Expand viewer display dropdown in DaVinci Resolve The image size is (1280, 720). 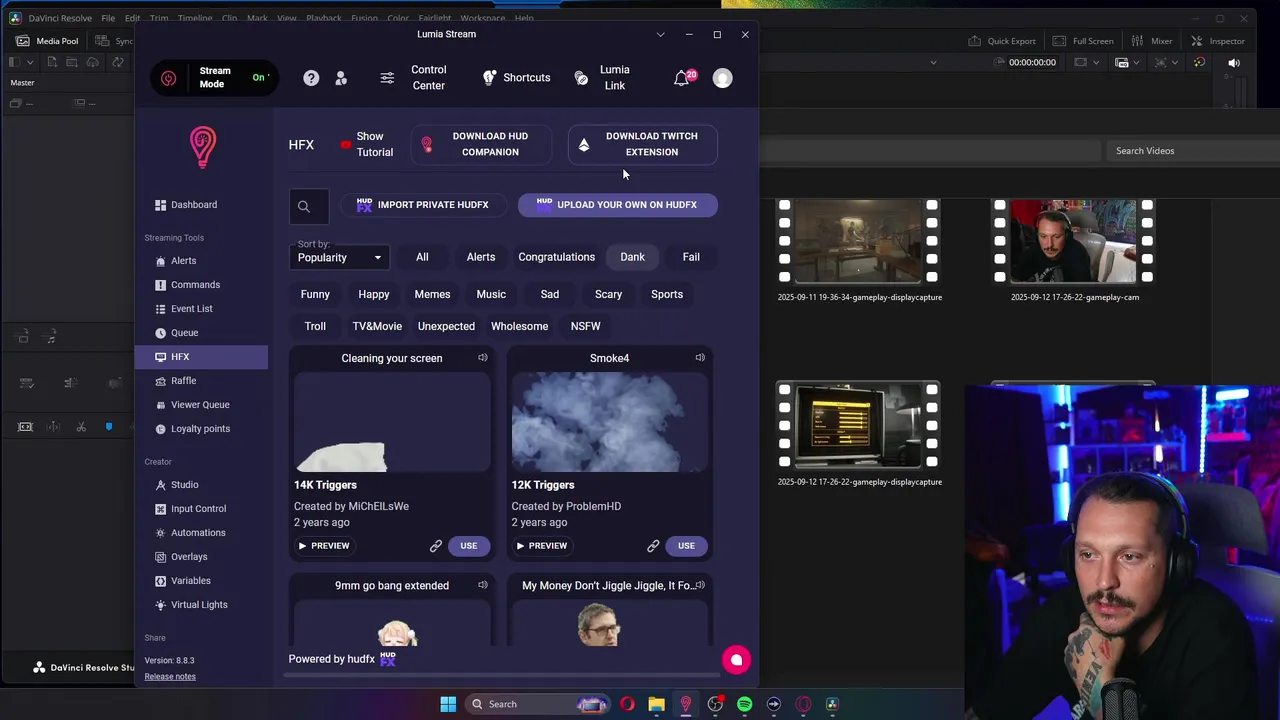[1095, 63]
